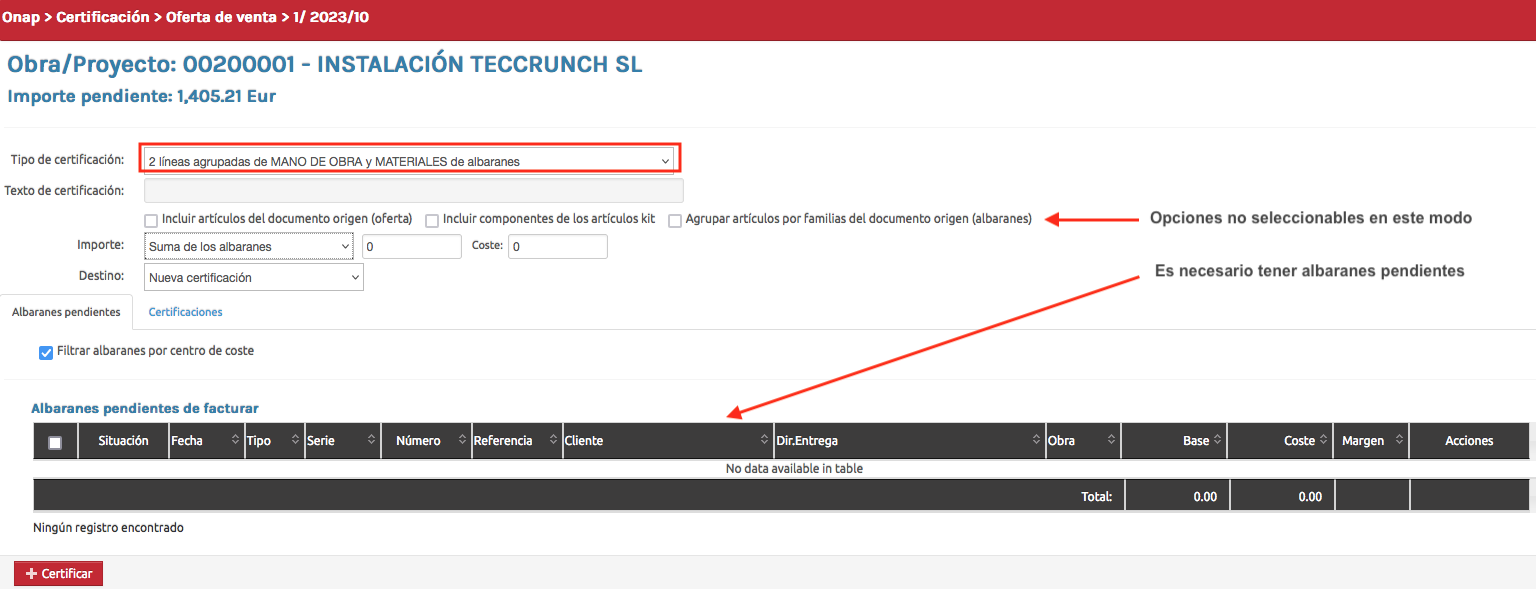This screenshot has width=1536, height=589.
Task: Click the red Certificar button
Action: point(58,574)
